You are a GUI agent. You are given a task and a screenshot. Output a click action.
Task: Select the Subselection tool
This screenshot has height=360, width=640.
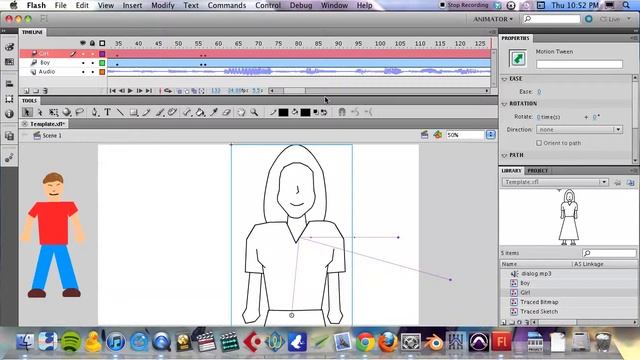[40, 112]
